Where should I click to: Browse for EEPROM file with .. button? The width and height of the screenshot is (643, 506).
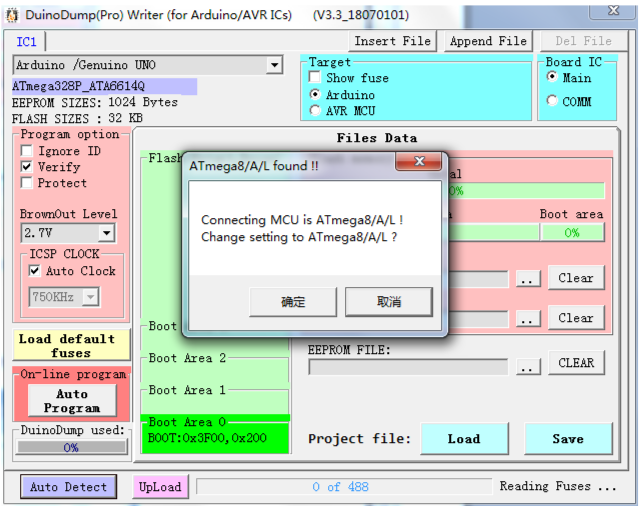pos(527,367)
